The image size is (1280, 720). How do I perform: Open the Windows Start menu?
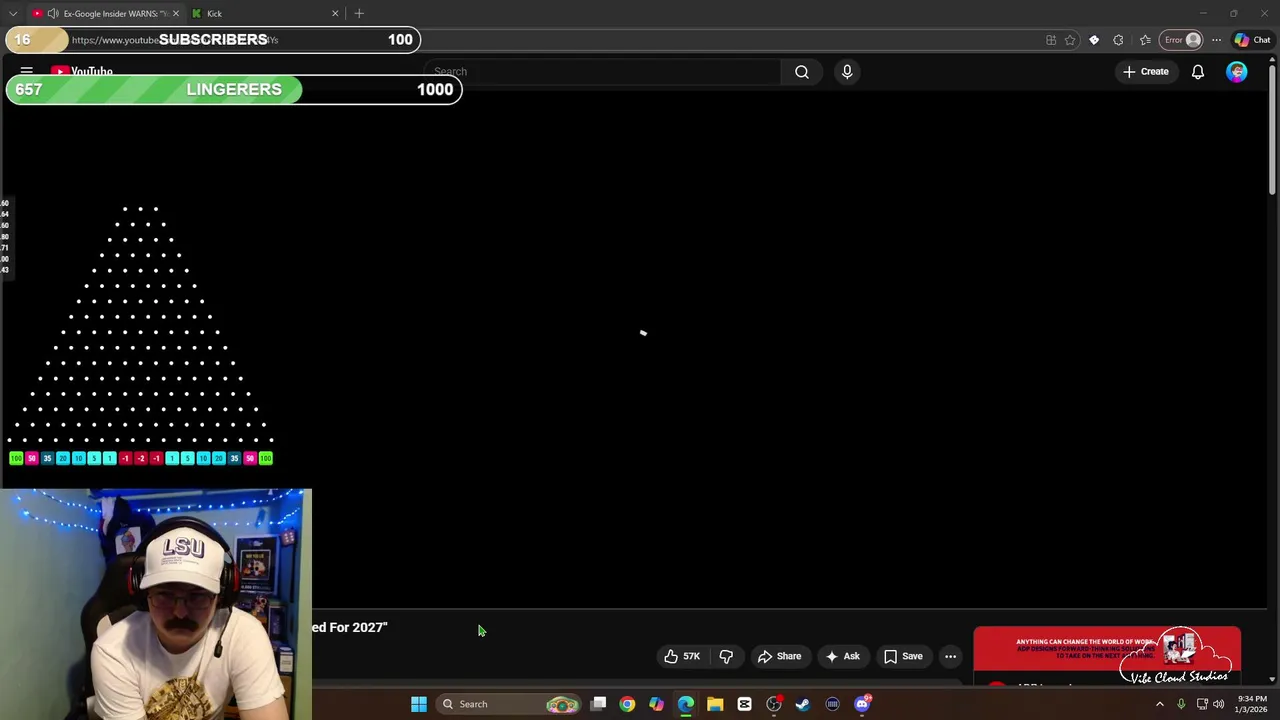(419, 704)
